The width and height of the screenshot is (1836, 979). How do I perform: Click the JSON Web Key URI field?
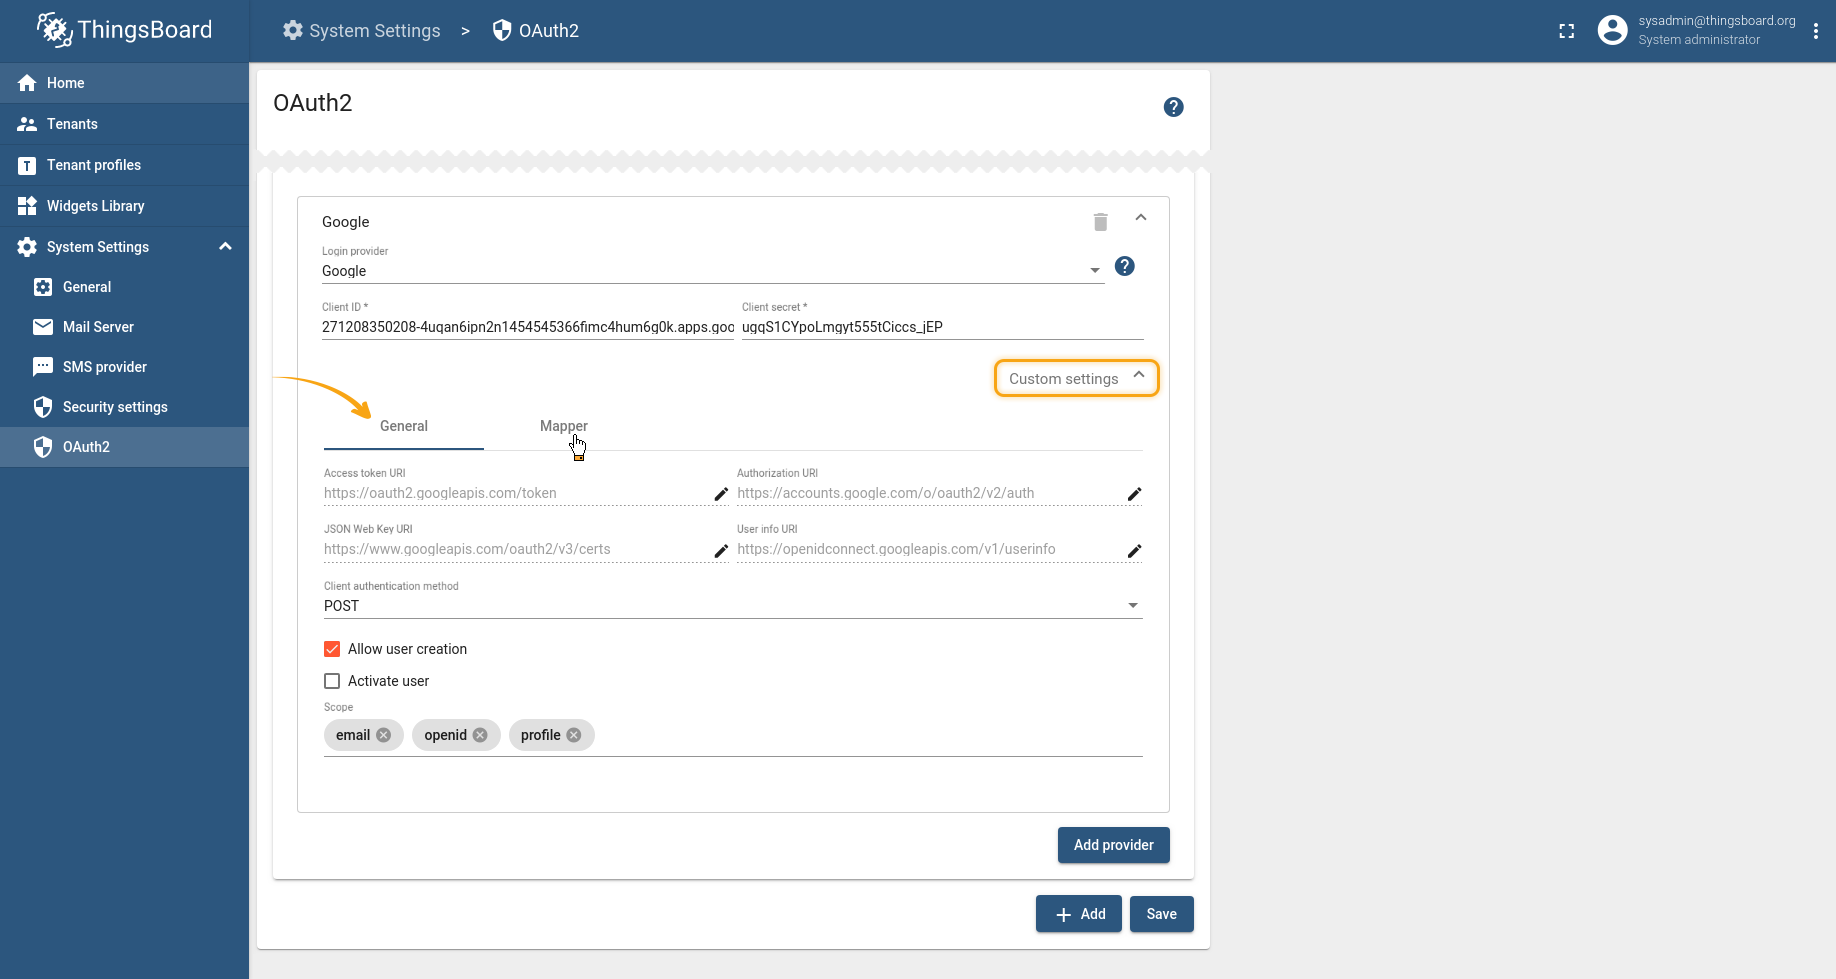pyautogui.click(x=516, y=549)
